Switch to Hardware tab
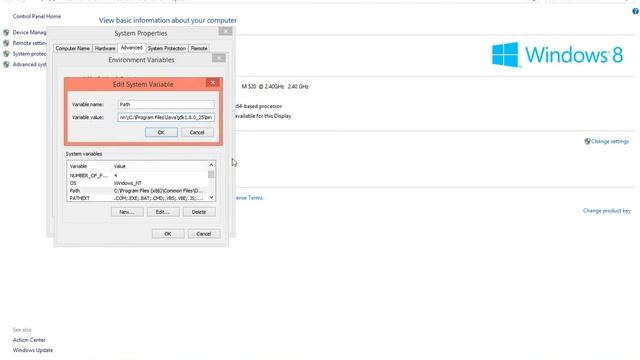This screenshot has height=360, width=640. pos(105,48)
